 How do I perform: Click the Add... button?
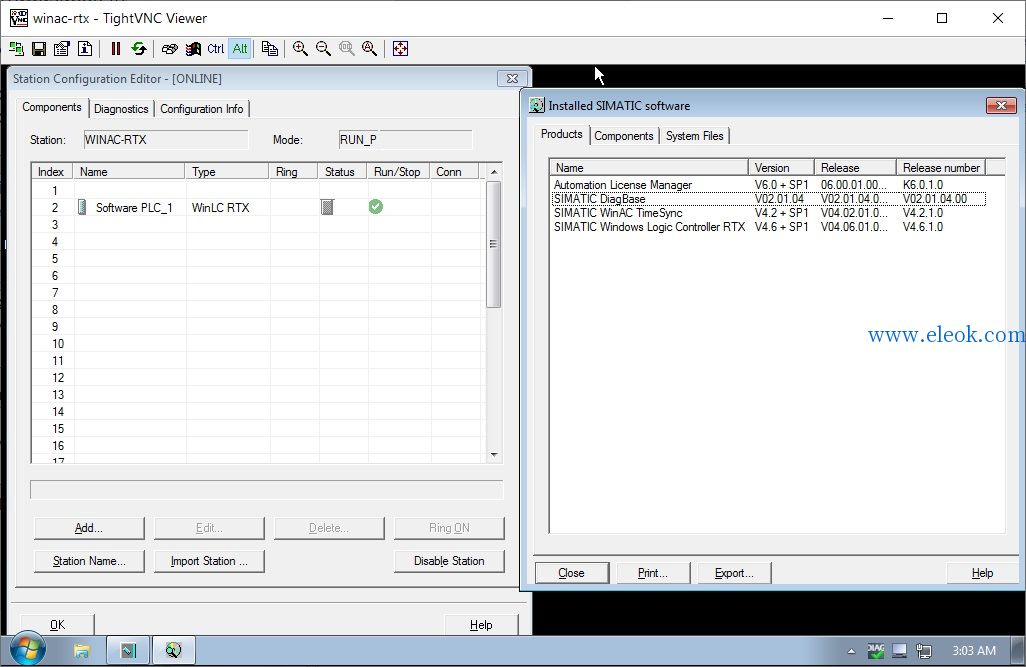89,528
